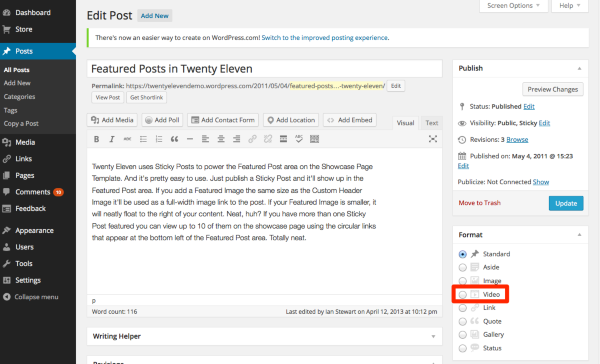Apply strikethrough formatting
This screenshot has width=600, height=364.
(127, 139)
